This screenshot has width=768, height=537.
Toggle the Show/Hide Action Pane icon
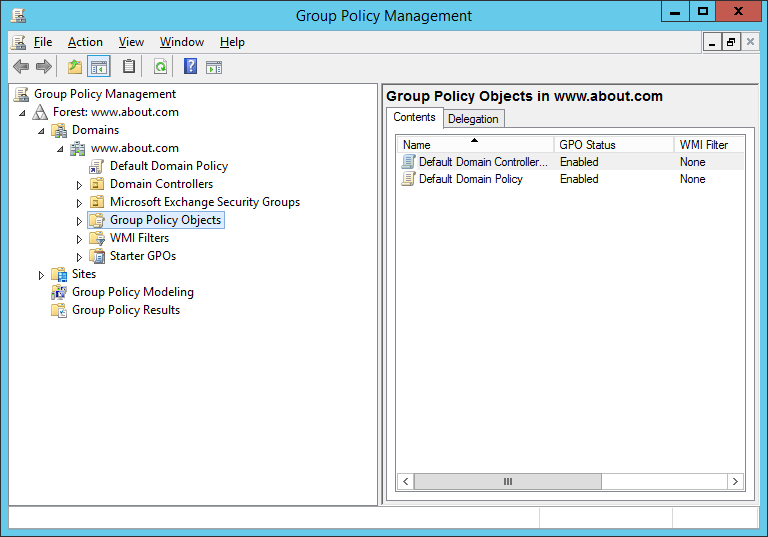click(x=214, y=67)
